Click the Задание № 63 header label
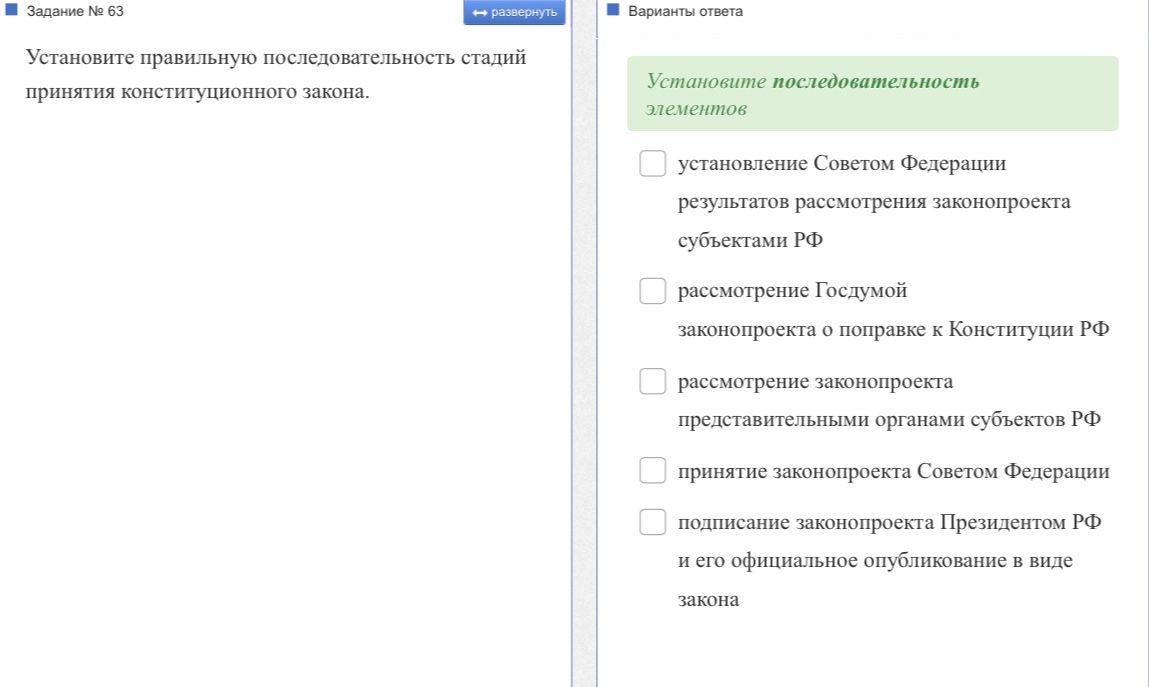Viewport: 1149px width, 687px height. (75, 11)
